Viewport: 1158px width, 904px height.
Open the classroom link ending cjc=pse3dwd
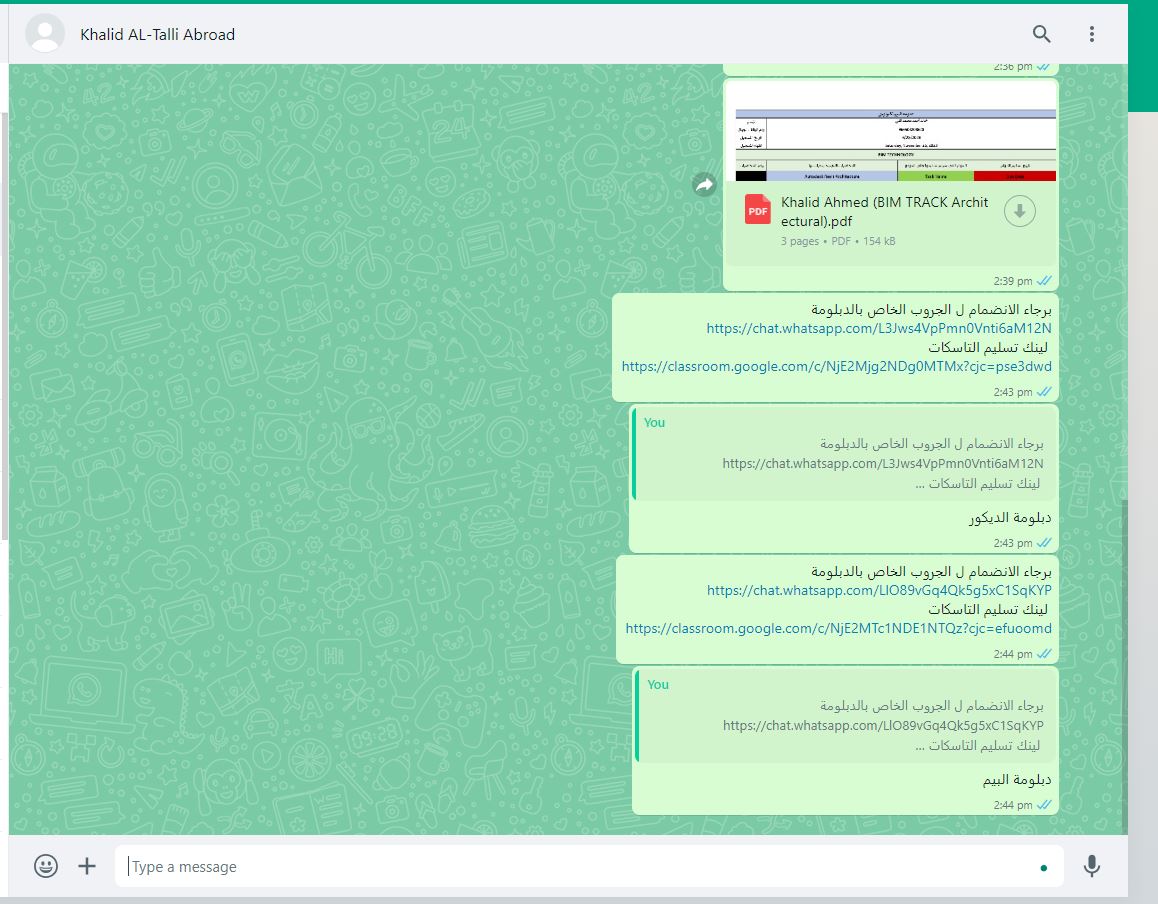837,366
